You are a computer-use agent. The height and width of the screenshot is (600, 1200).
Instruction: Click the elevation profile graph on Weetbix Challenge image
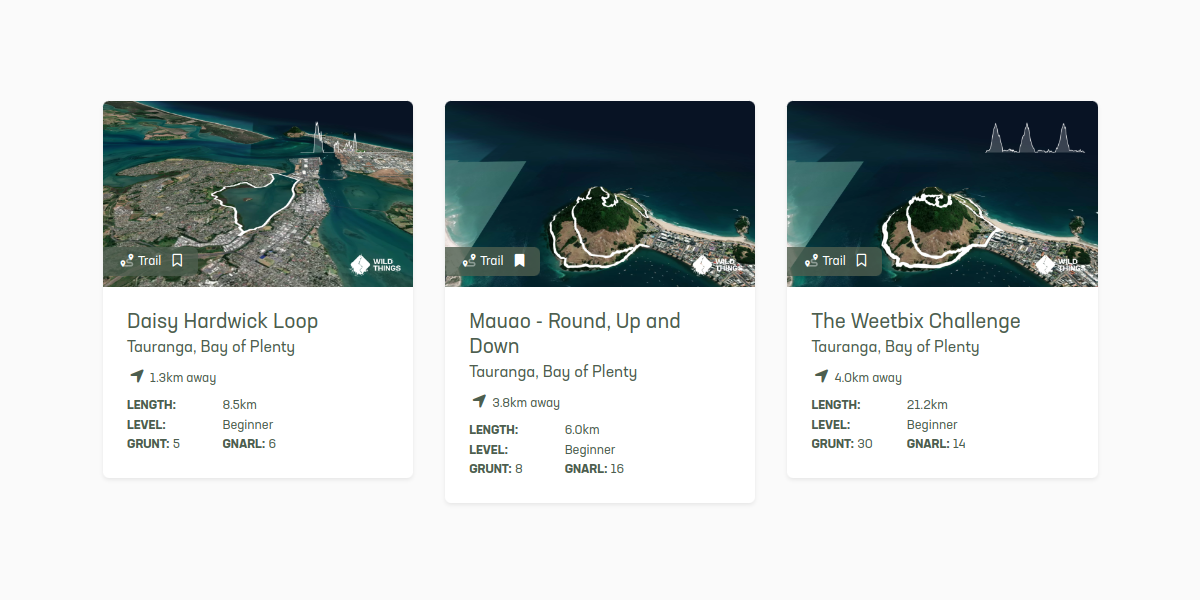click(x=1035, y=138)
